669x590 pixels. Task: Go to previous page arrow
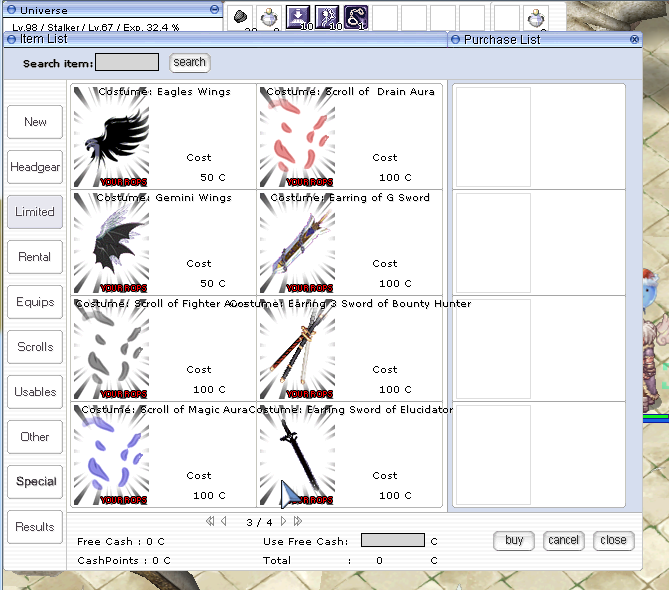click(224, 521)
